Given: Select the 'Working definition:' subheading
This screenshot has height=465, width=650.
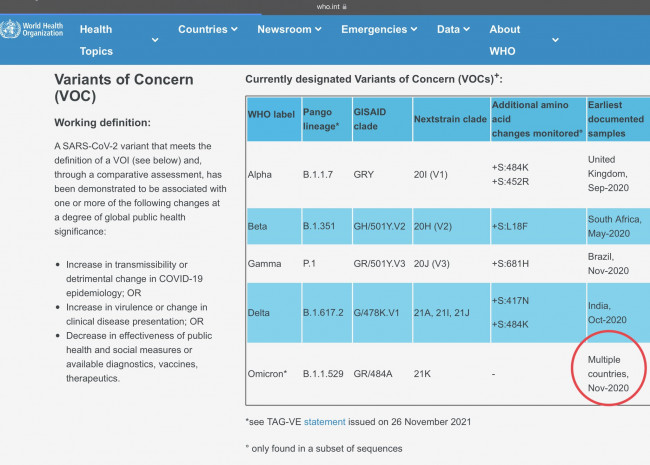Looking at the screenshot, I should (102, 123).
